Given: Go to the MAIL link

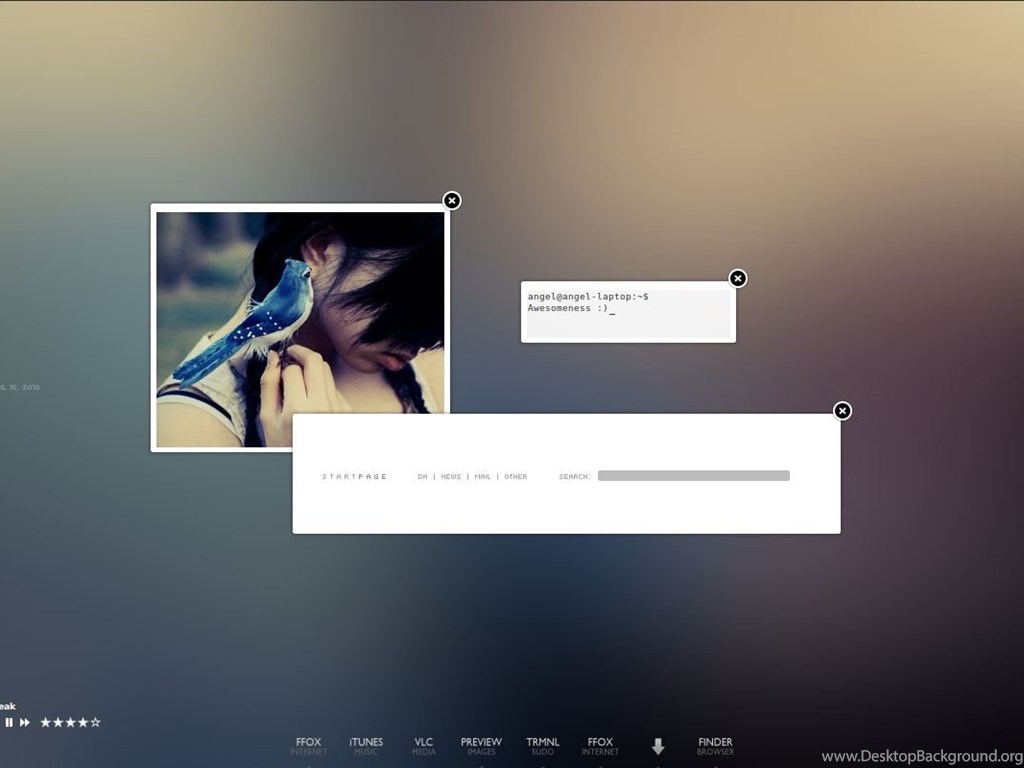Looking at the screenshot, I should (482, 477).
